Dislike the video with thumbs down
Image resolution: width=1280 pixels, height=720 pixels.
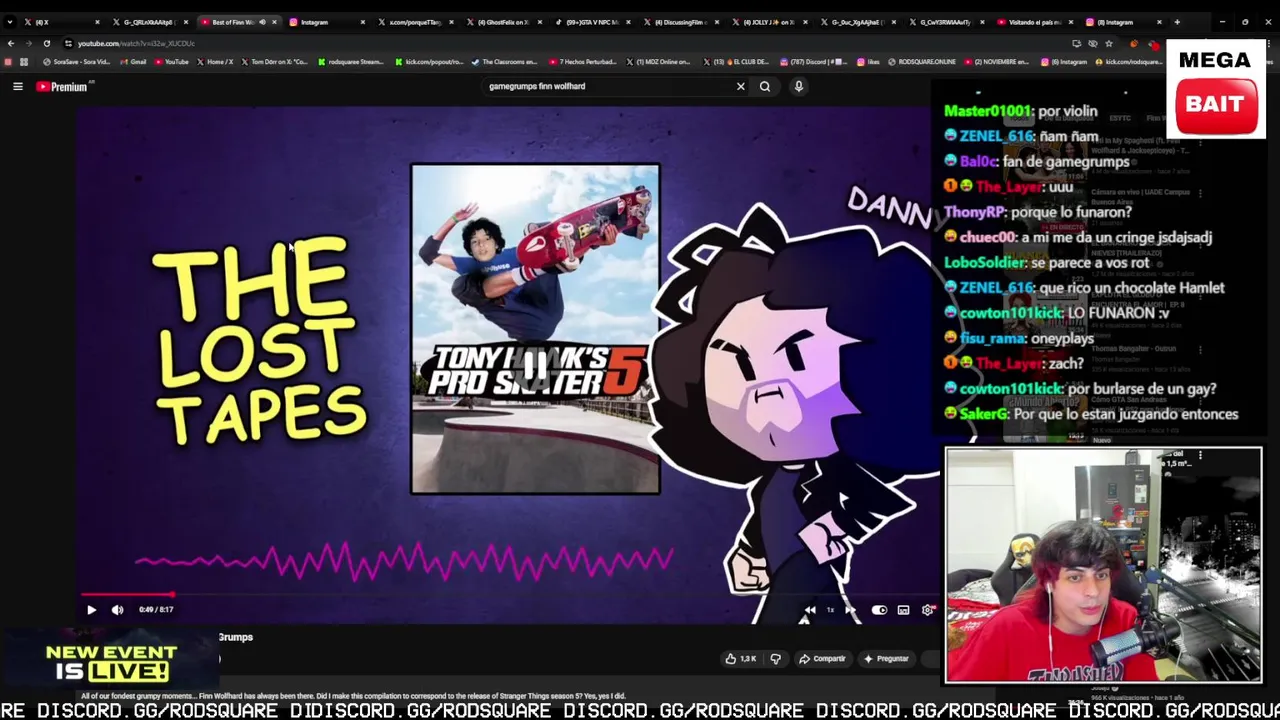[x=775, y=659]
